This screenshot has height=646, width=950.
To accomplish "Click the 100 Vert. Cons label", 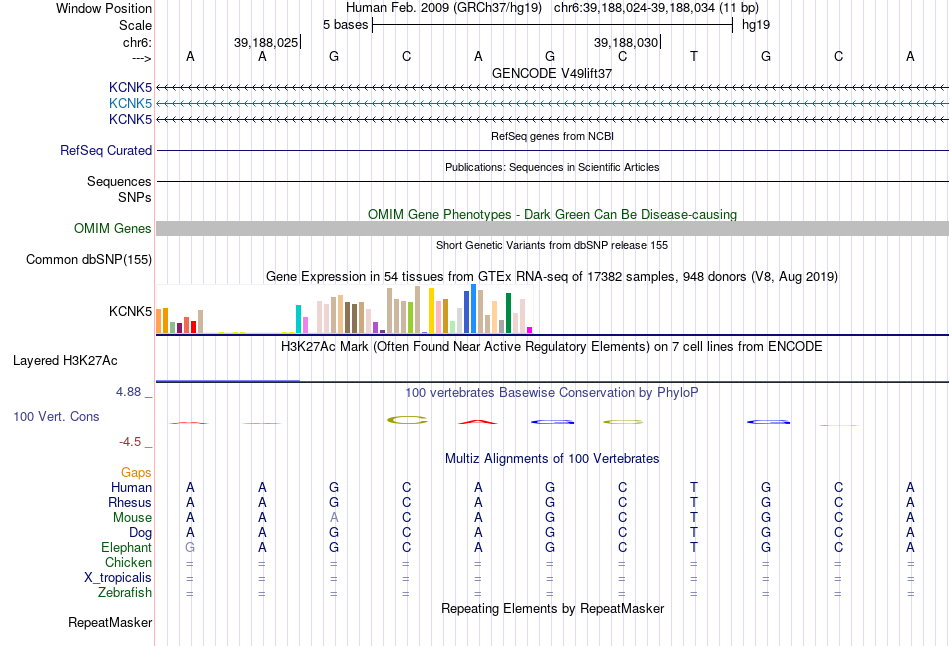I will [56, 416].
